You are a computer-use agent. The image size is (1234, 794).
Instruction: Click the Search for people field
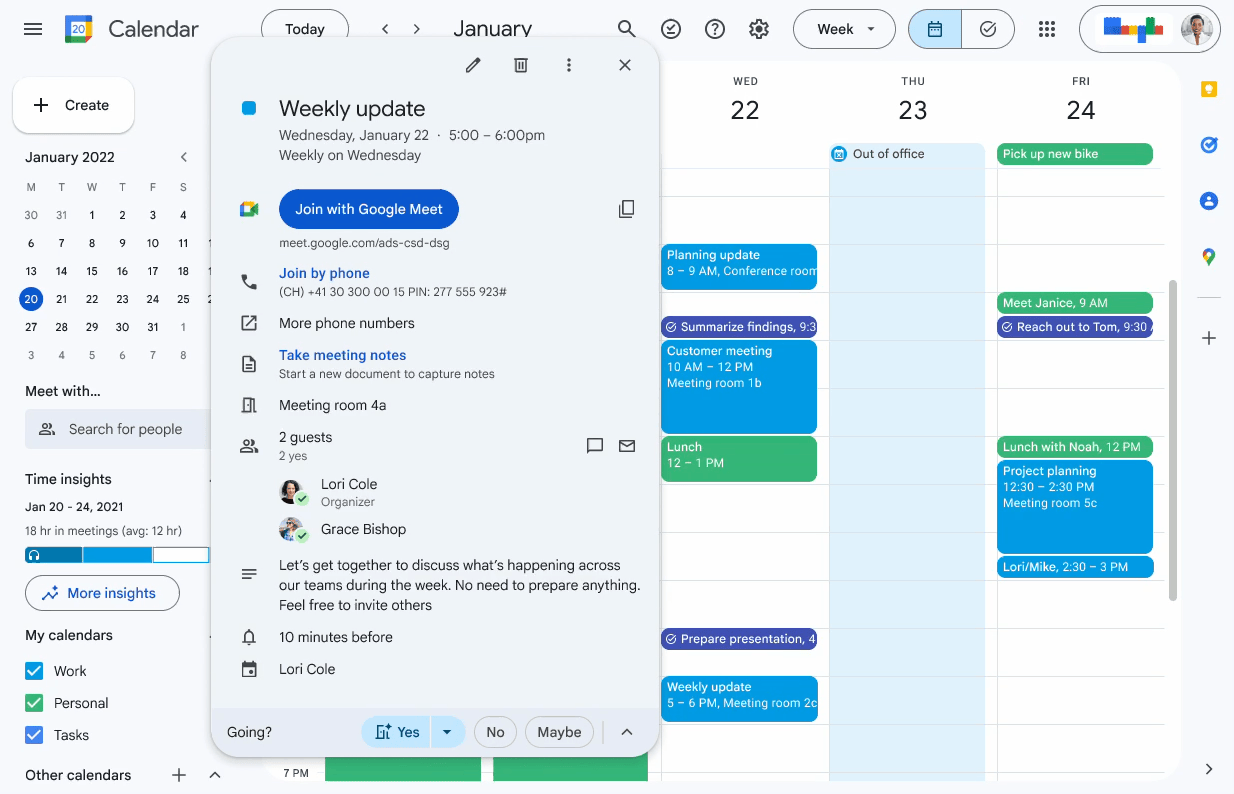coord(125,429)
